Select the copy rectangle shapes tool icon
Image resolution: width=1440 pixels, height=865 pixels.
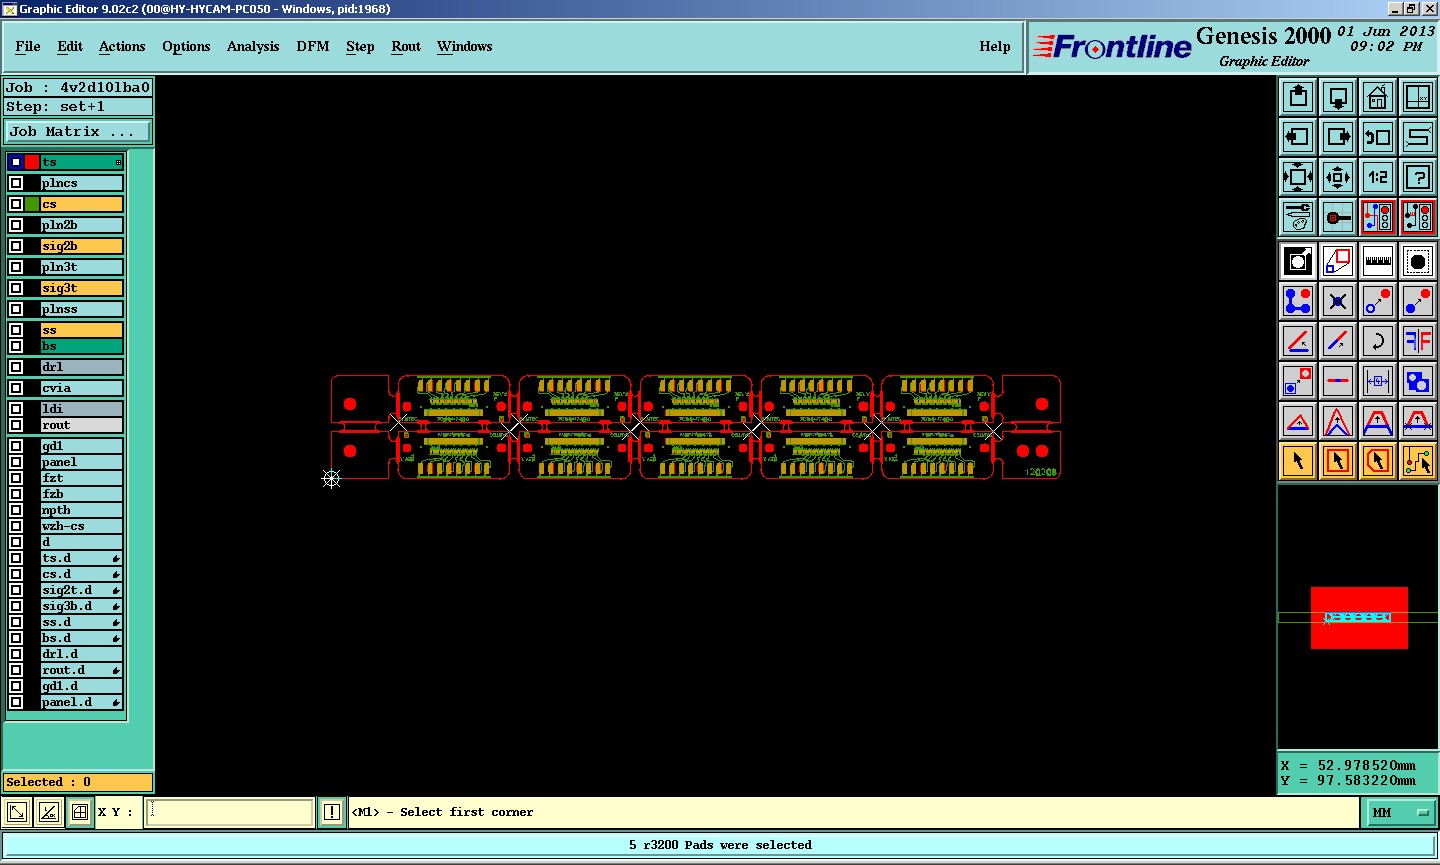point(1338,261)
